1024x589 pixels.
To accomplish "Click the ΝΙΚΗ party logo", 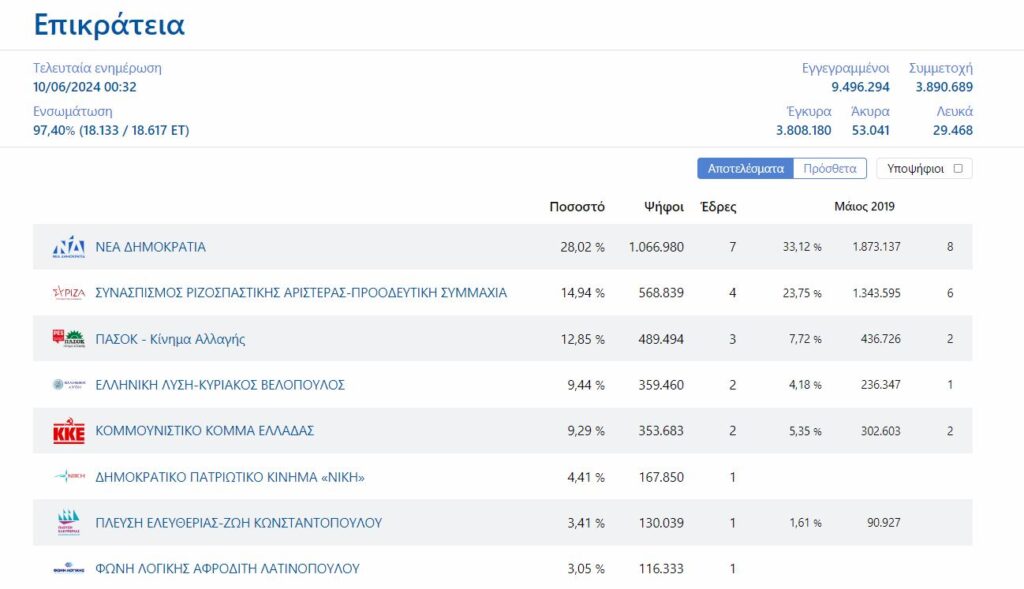I will 69,476.
